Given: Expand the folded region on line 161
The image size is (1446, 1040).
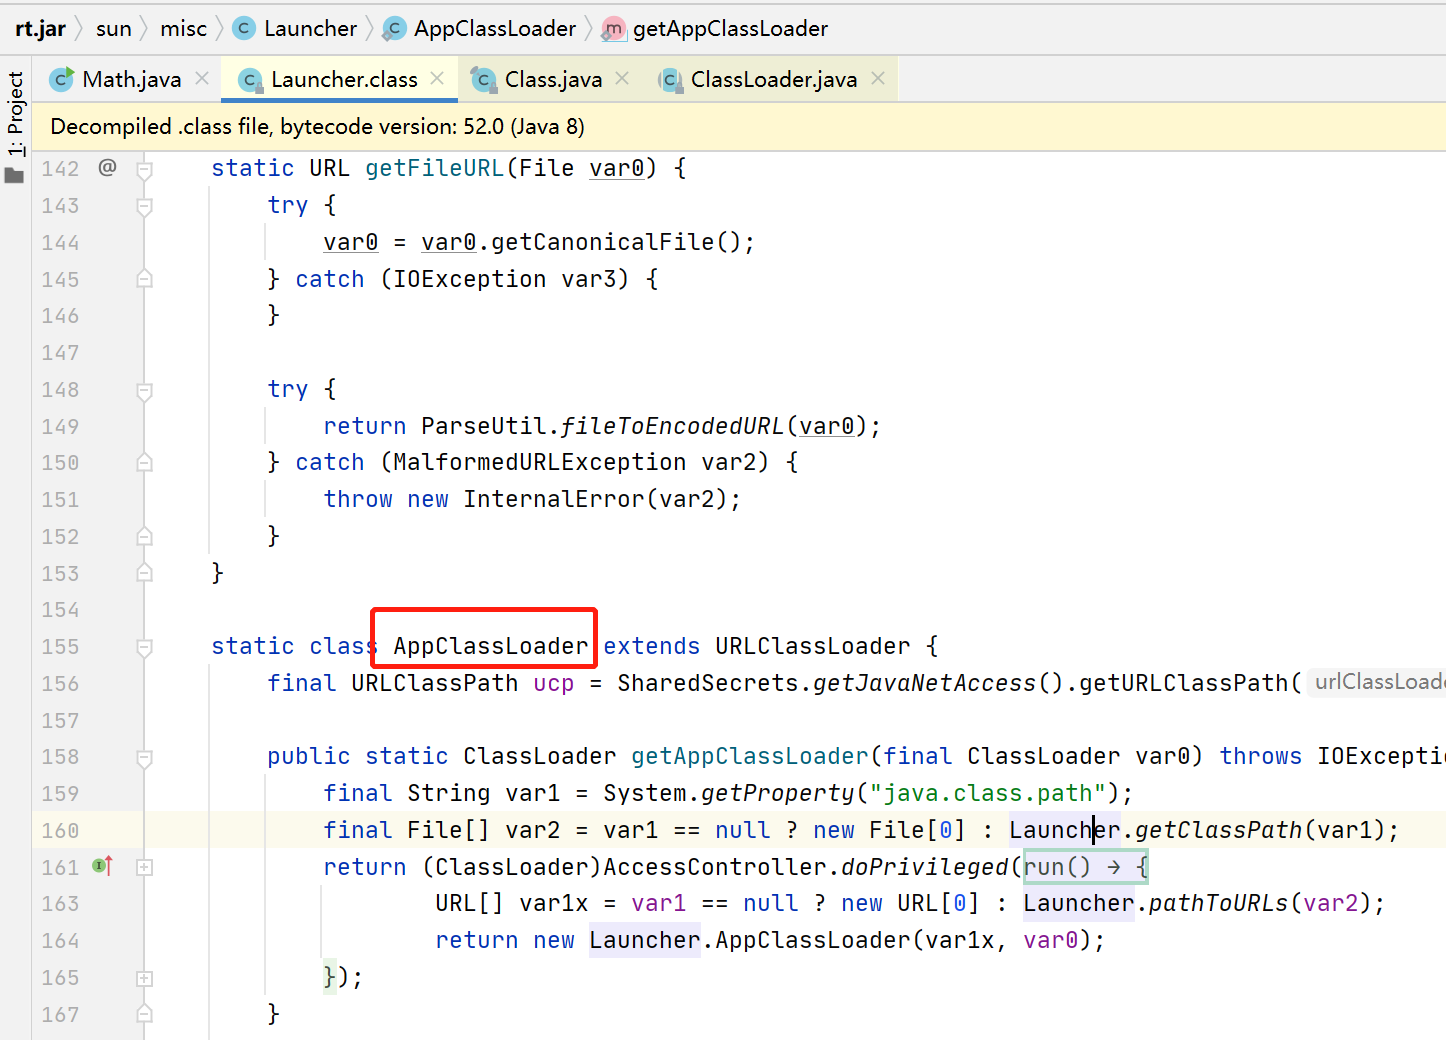Looking at the screenshot, I should [144, 867].
